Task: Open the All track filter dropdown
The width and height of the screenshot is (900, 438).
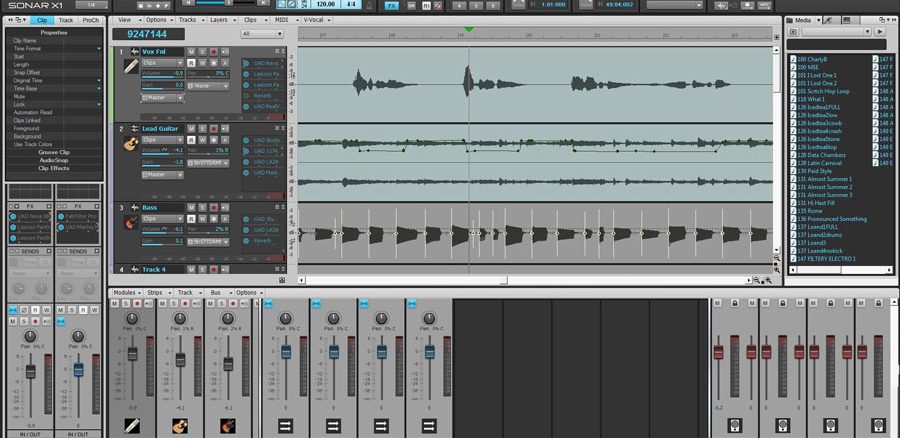Action: click(261, 34)
